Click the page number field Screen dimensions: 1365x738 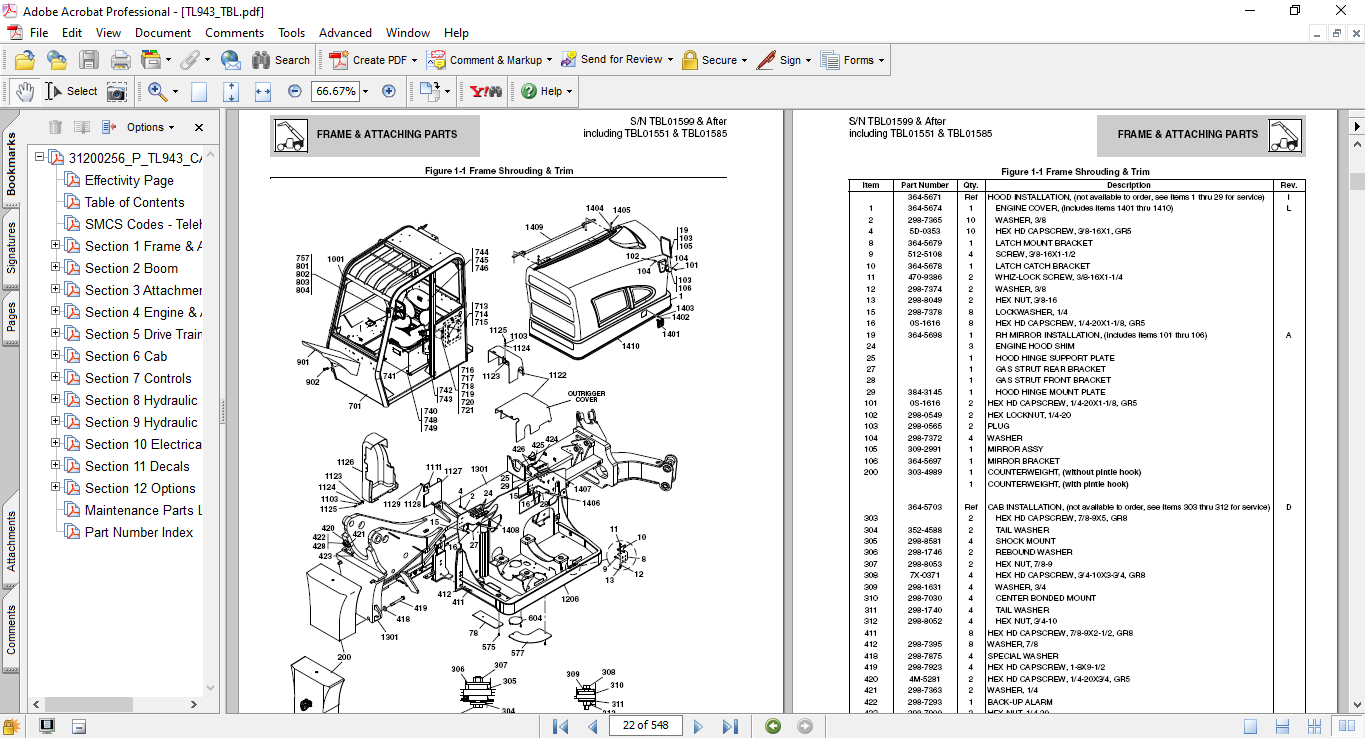(x=645, y=725)
